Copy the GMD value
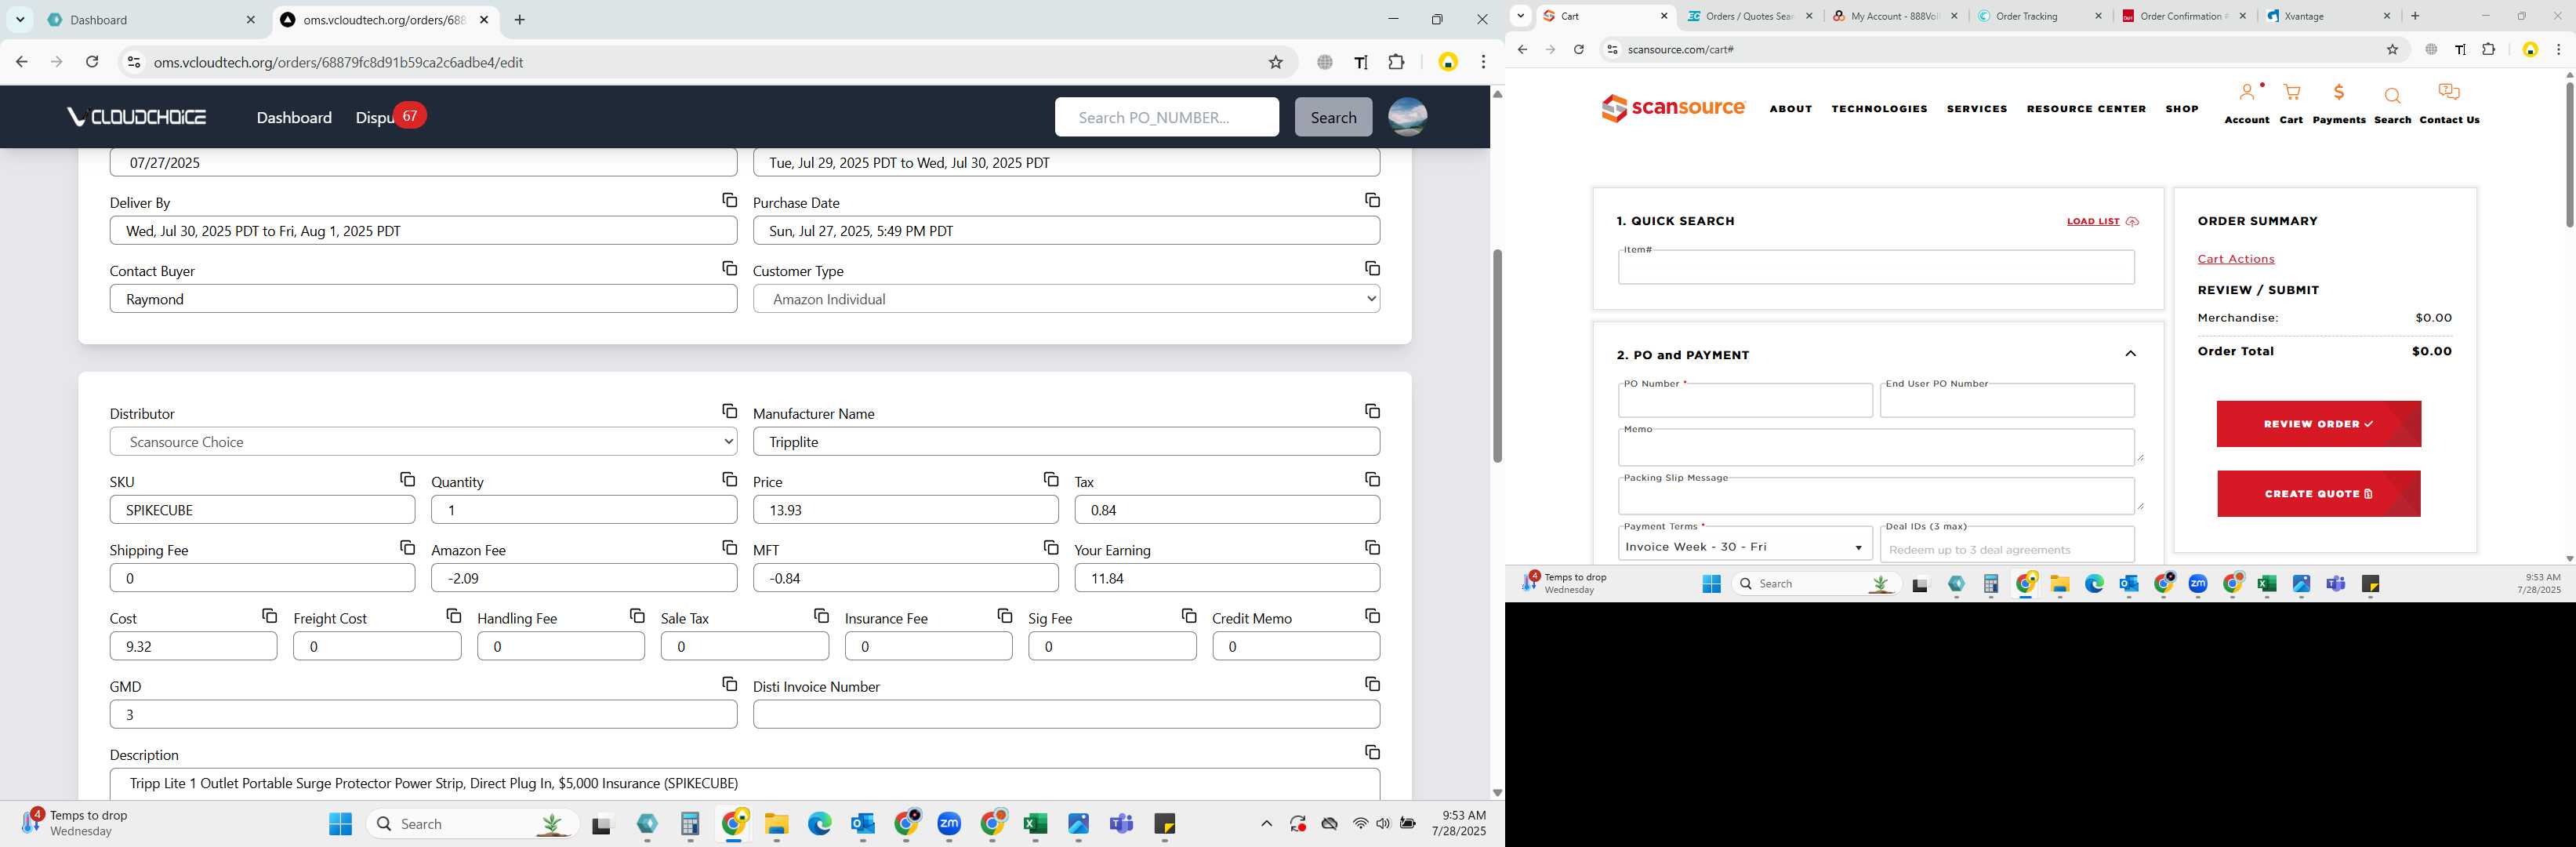The image size is (2576, 847). (730, 684)
